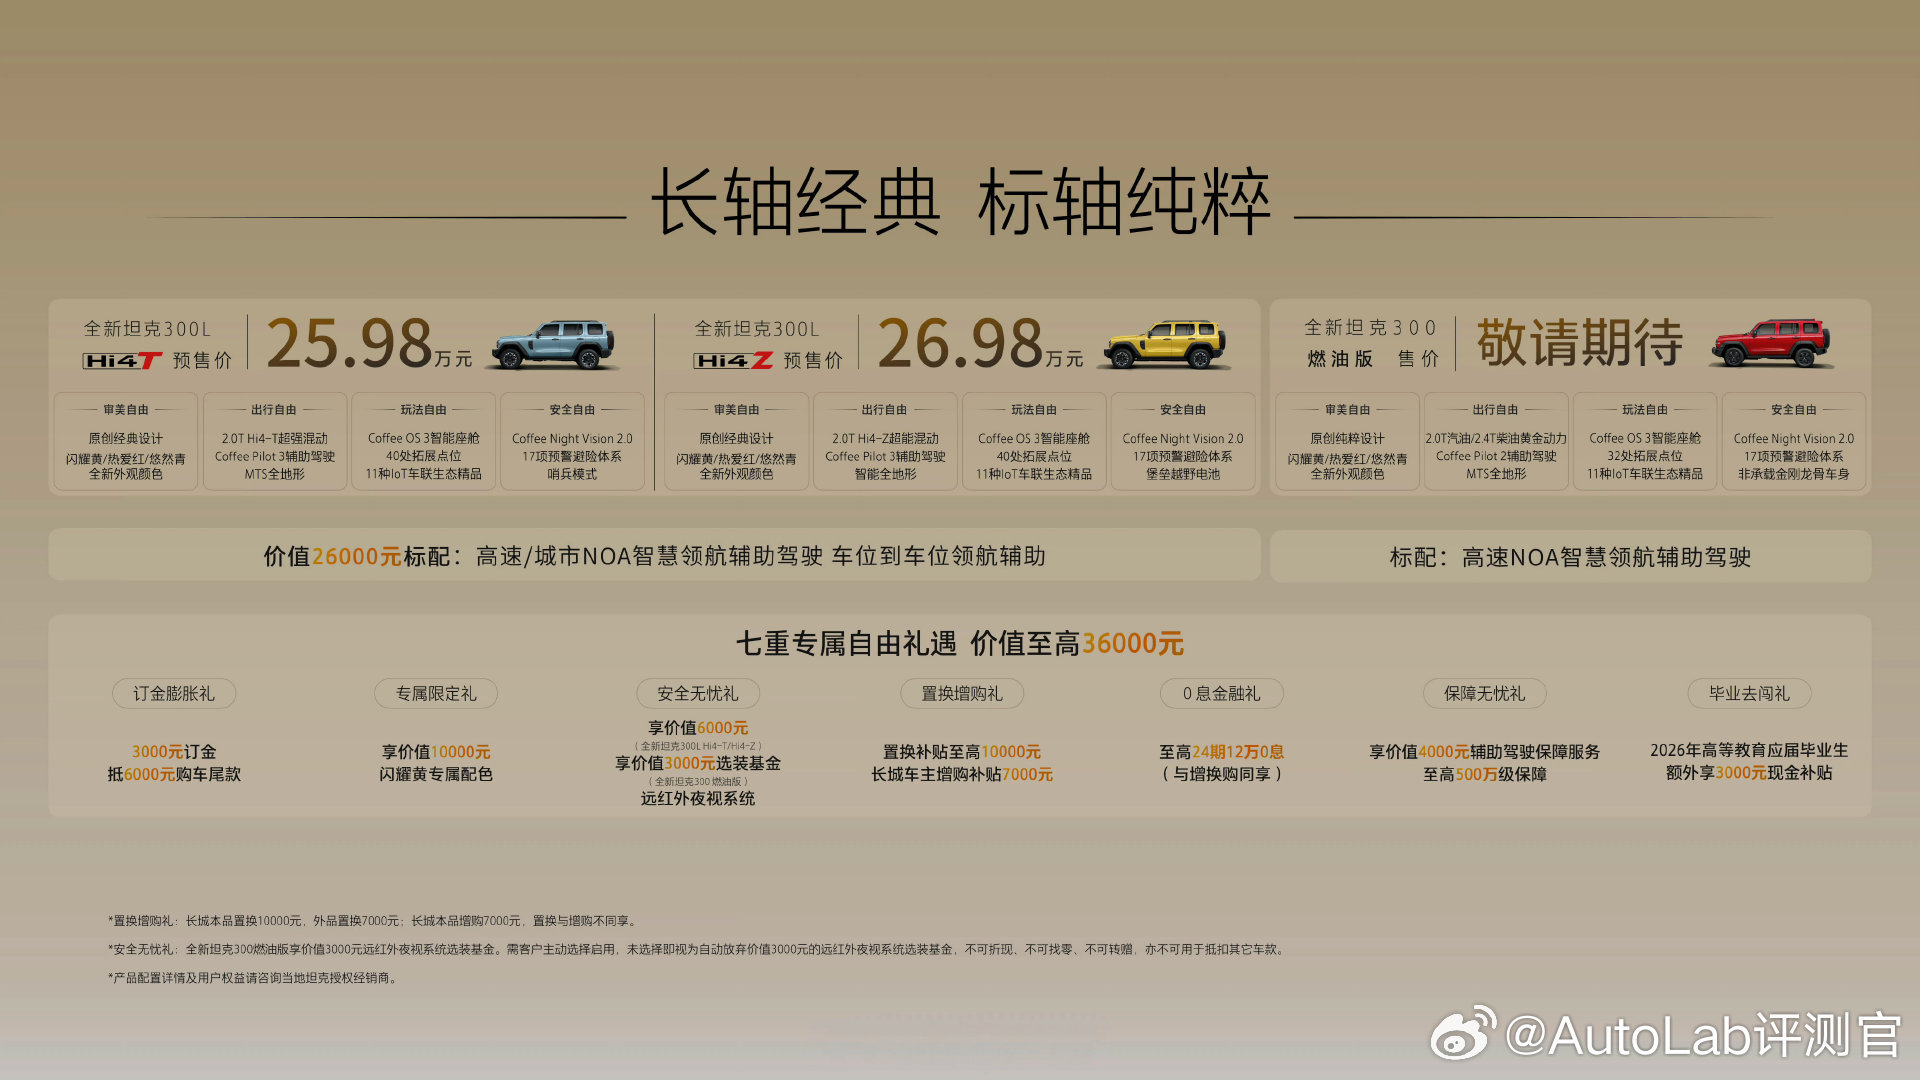The image size is (1920, 1080).
Task: Open the 2.0T Hi4-Z超能混动 feature card
Action: click(885, 441)
